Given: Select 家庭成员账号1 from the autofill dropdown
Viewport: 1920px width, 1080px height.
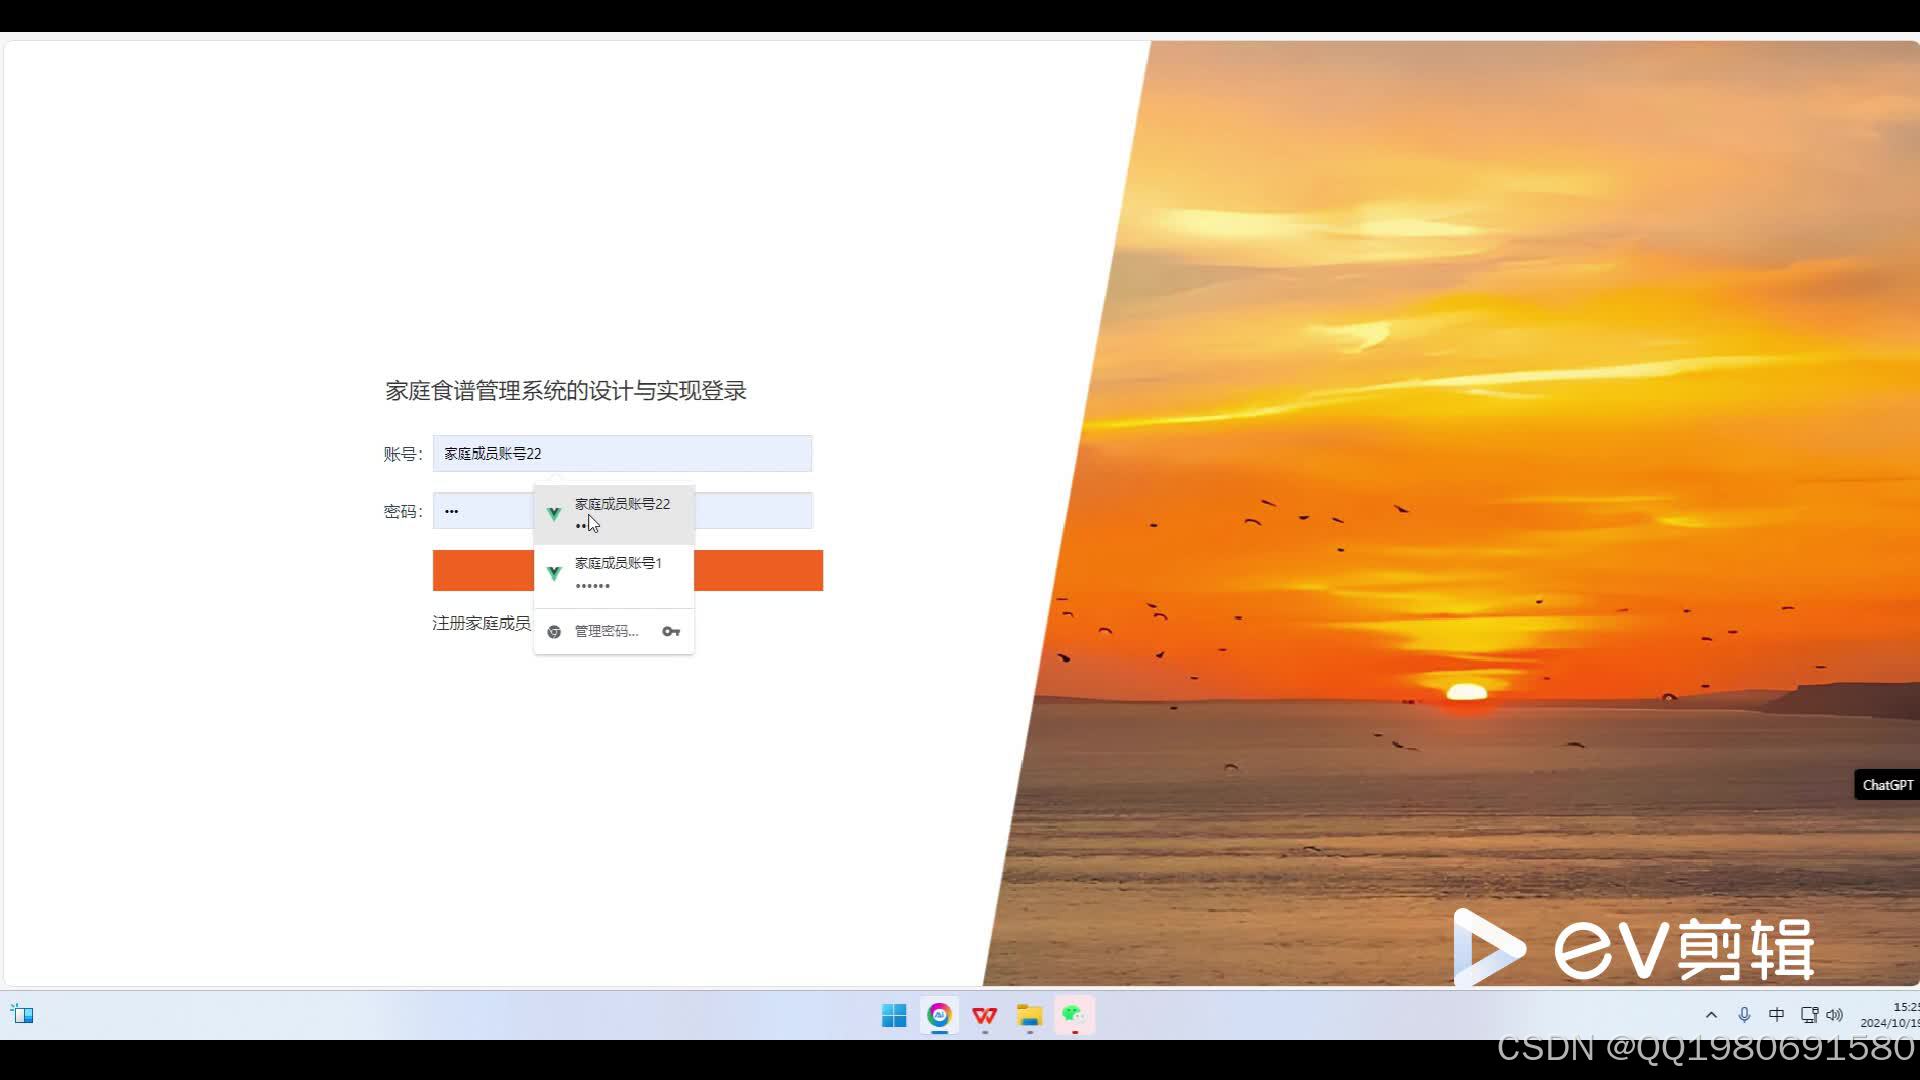Looking at the screenshot, I should (x=617, y=572).
